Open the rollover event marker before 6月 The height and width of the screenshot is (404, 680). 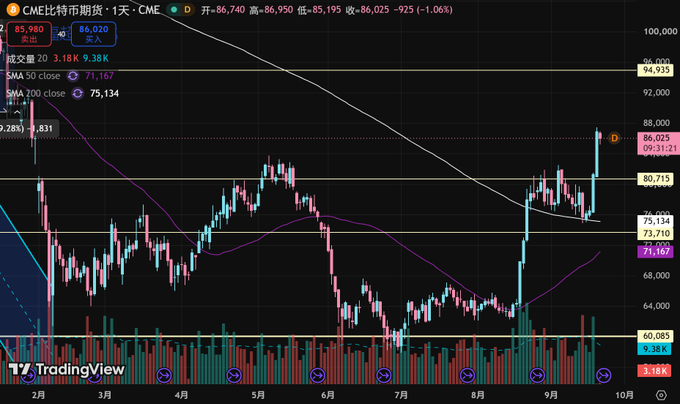coord(317,375)
